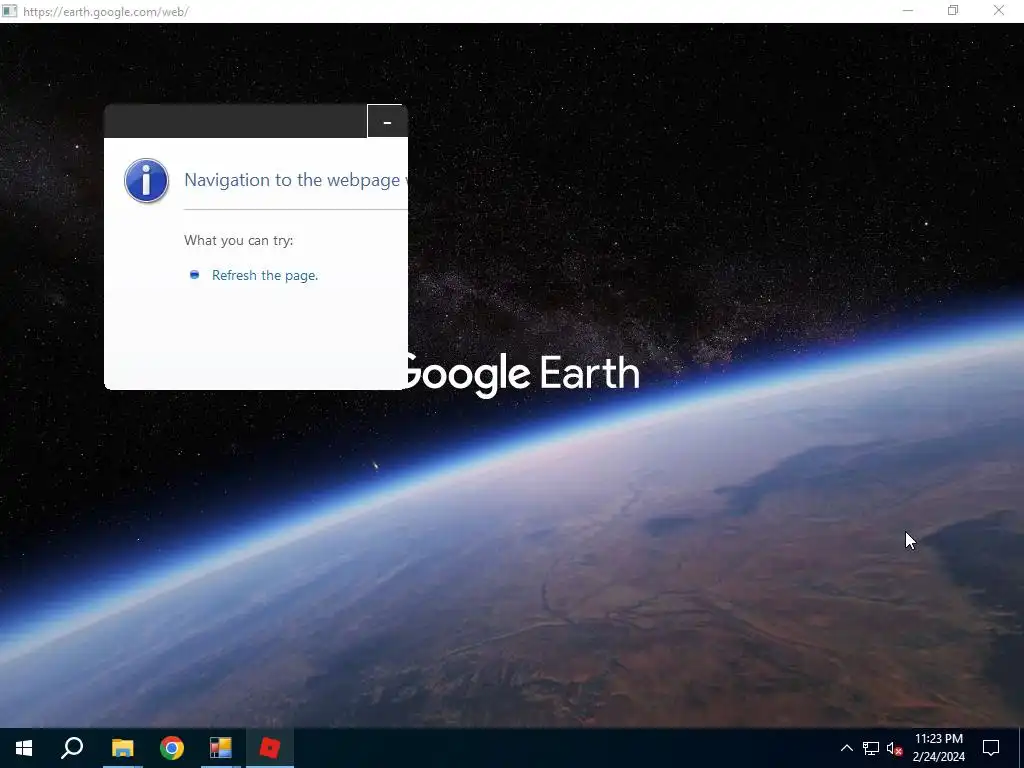Click the blue information icon in dialog
Viewport: 1024px width, 768px height.
tap(146, 181)
